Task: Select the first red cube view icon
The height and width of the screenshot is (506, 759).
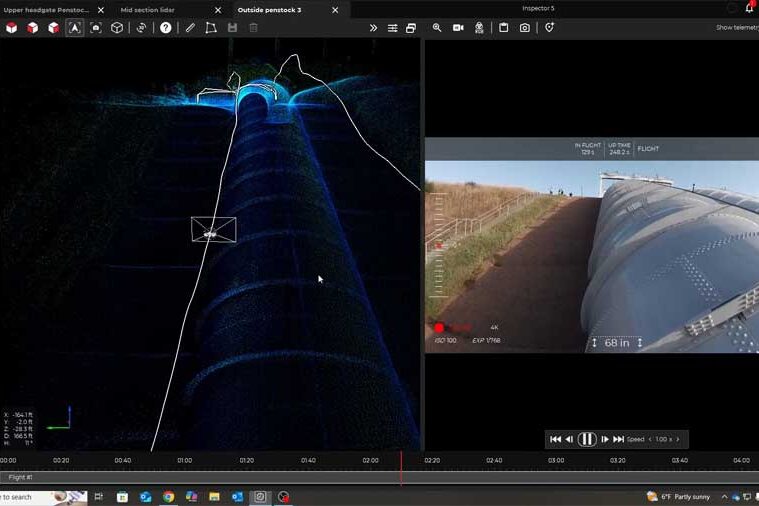Action: [x=12, y=28]
